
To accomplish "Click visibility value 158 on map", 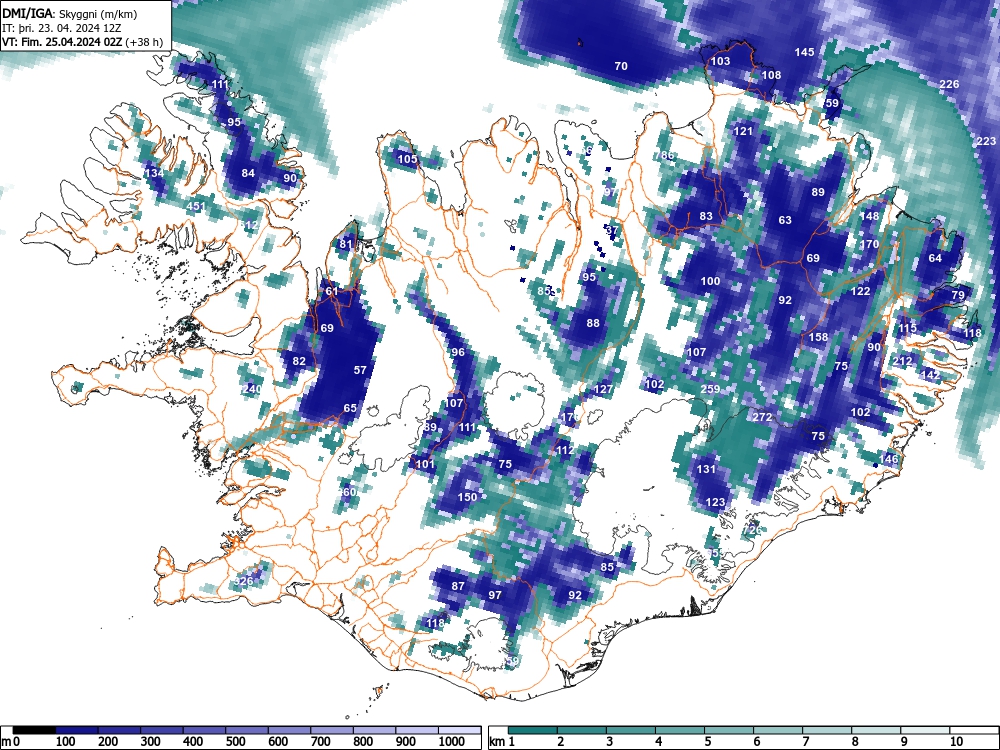I will tap(818, 337).
